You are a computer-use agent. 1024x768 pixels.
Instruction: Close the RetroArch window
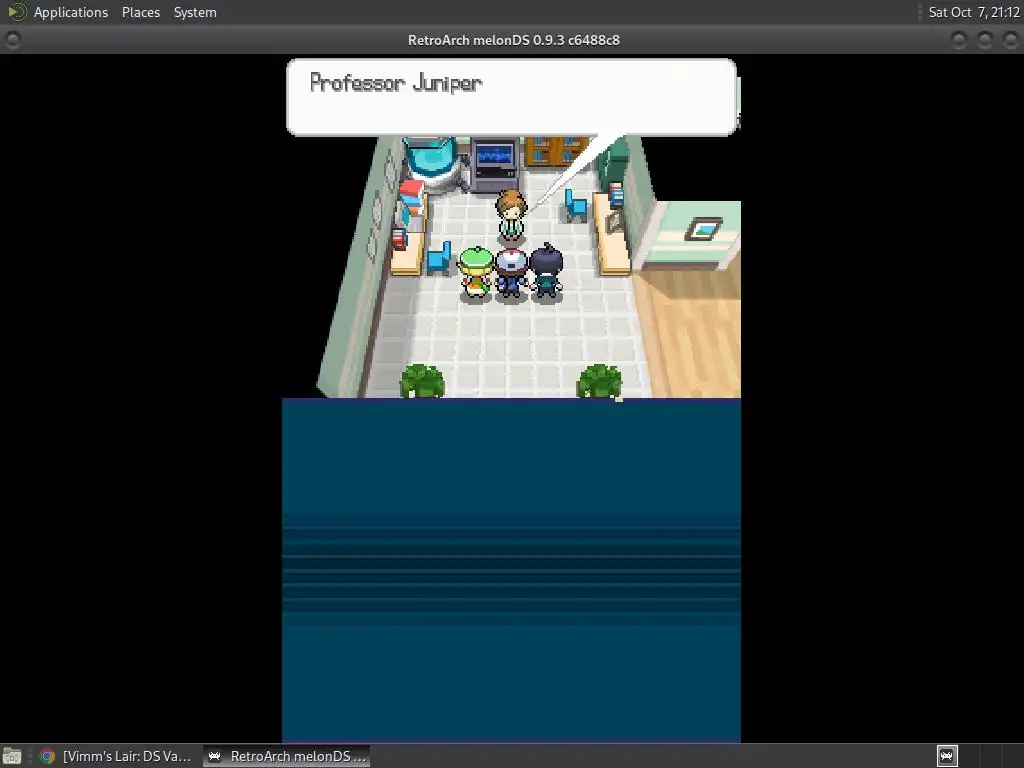[1010, 40]
